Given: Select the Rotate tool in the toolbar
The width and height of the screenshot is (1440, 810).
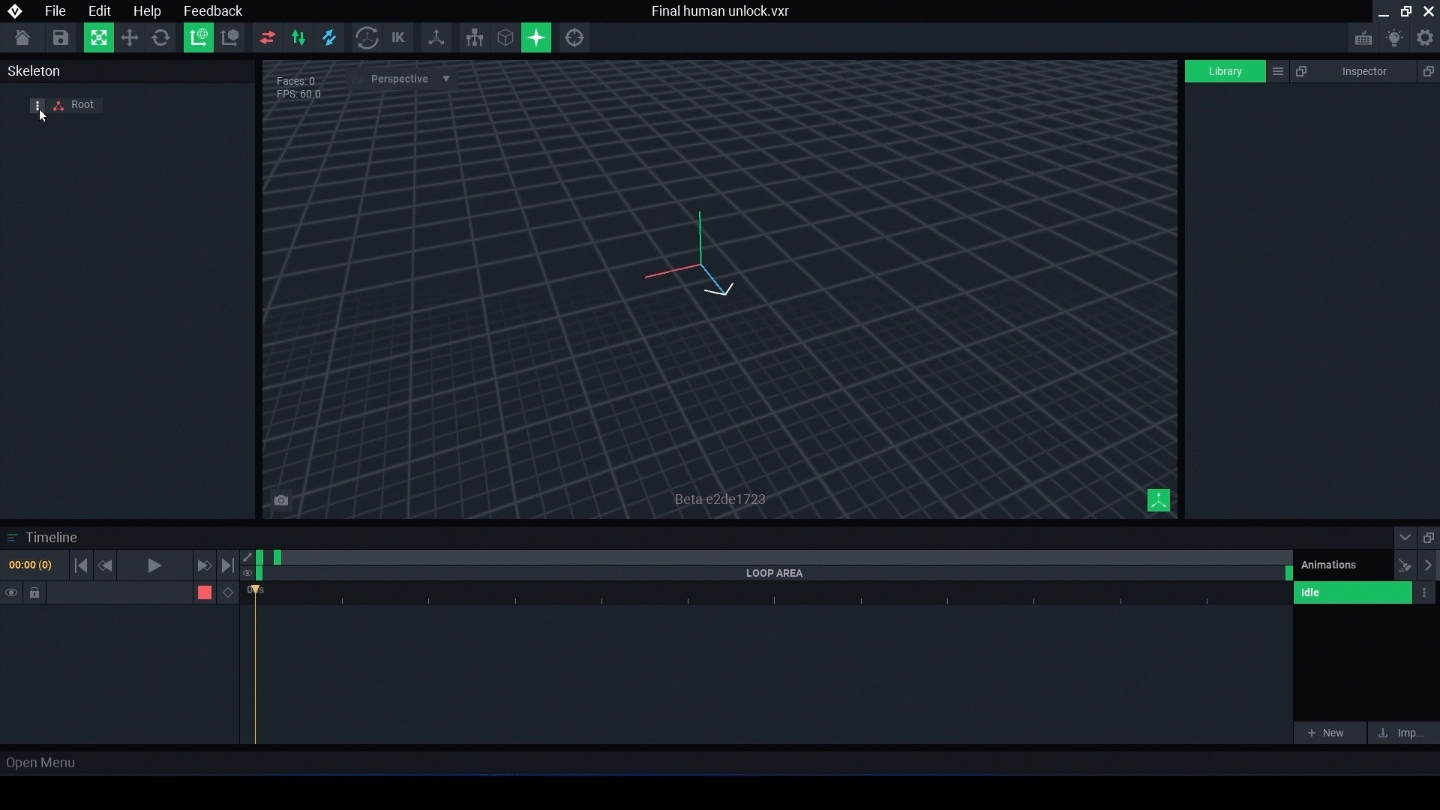Looking at the screenshot, I should pyautogui.click(x=161, y=38).
